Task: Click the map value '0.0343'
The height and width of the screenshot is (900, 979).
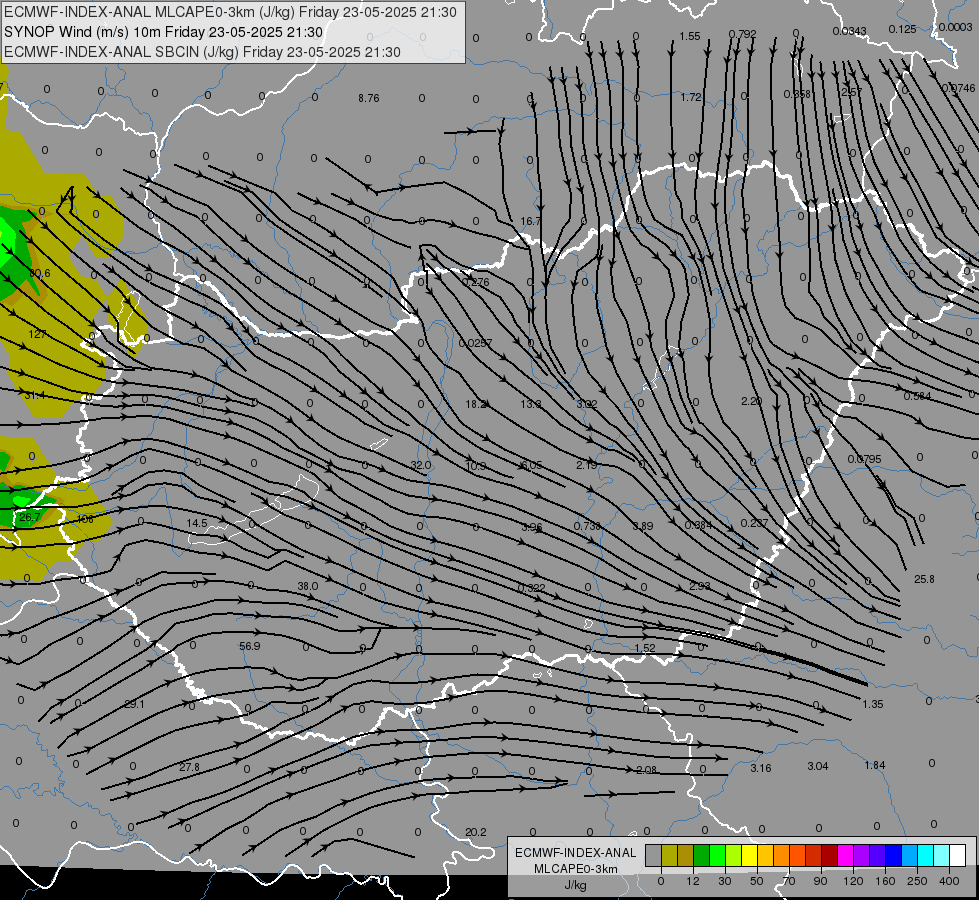Action: click(849, 31)
